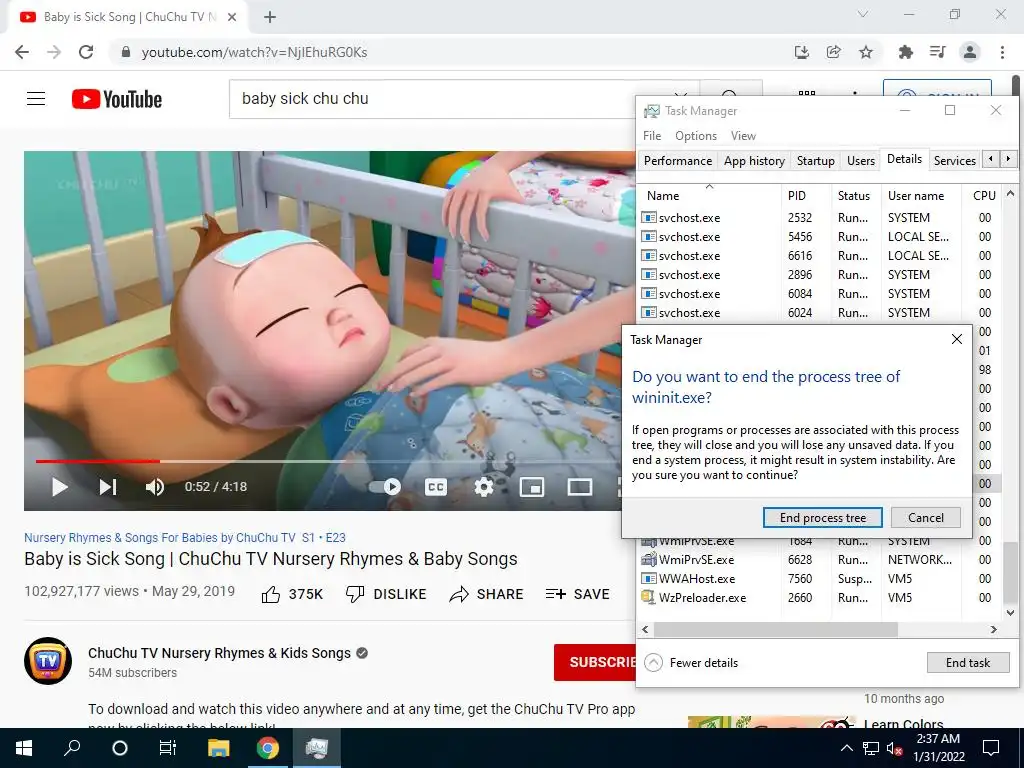Image resolution: width=1024 pixels, height=768 pixels.
Task: Open taskbar search magnifier
Action: (72, 748)
